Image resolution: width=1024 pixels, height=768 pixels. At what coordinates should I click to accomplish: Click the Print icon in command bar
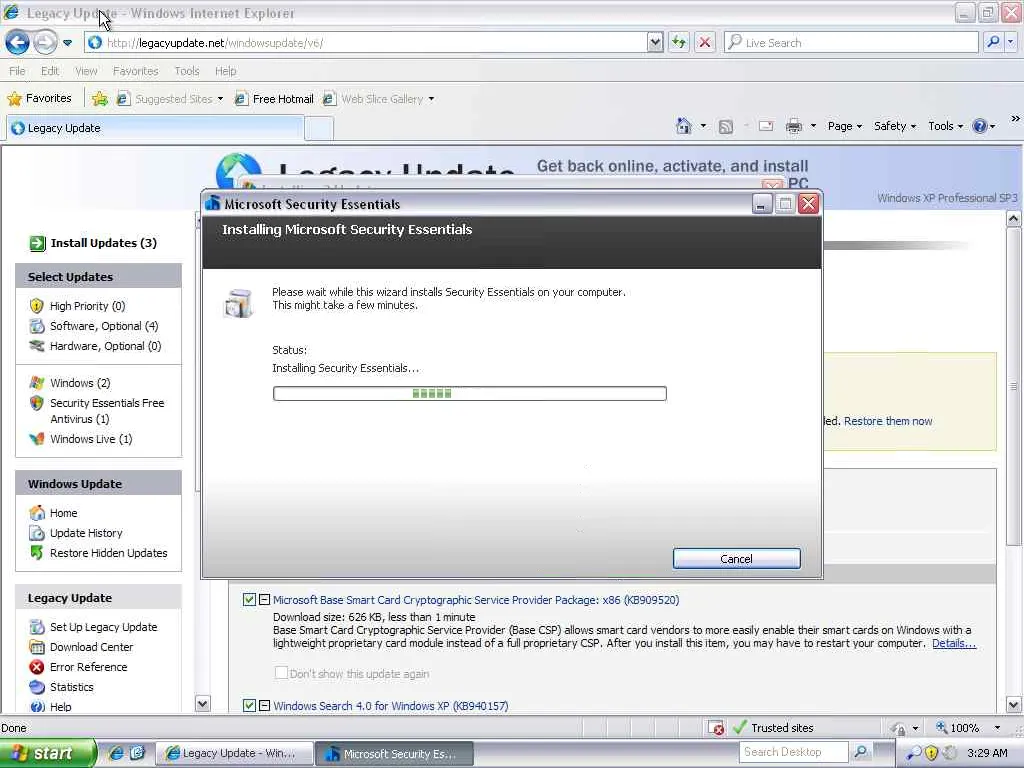tap(793, 126)
